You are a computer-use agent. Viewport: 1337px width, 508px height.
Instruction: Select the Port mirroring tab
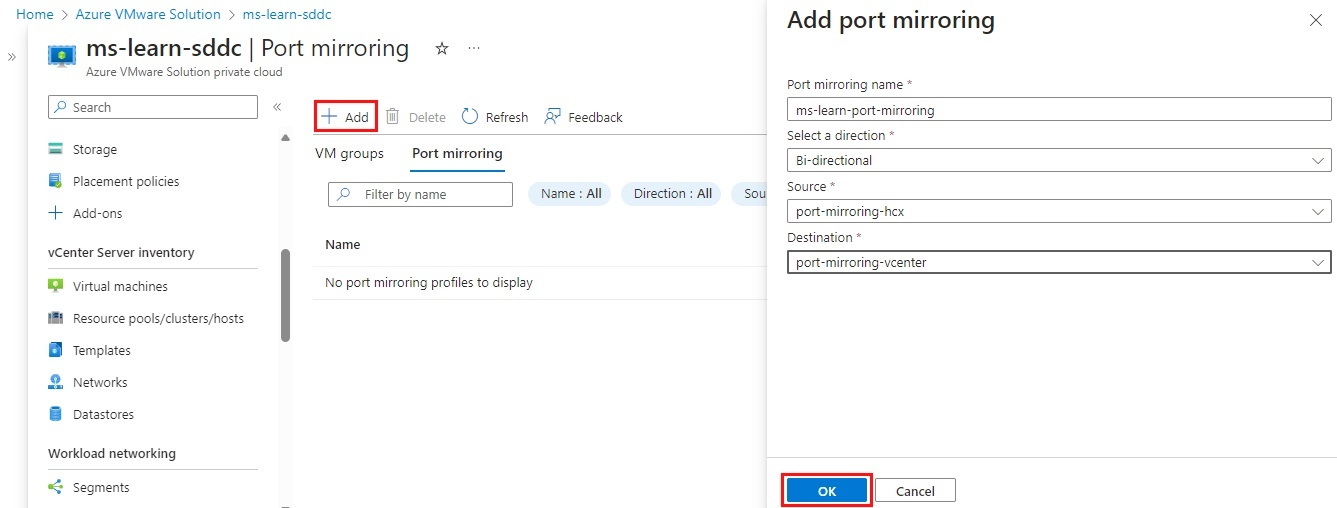457,153
